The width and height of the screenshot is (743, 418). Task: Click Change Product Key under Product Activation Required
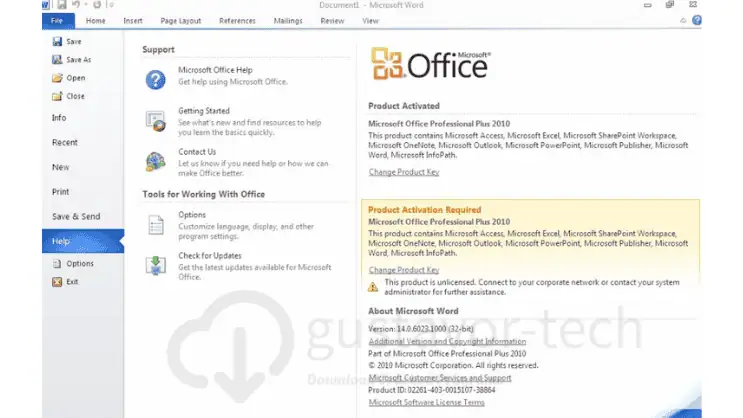point(404,270)
